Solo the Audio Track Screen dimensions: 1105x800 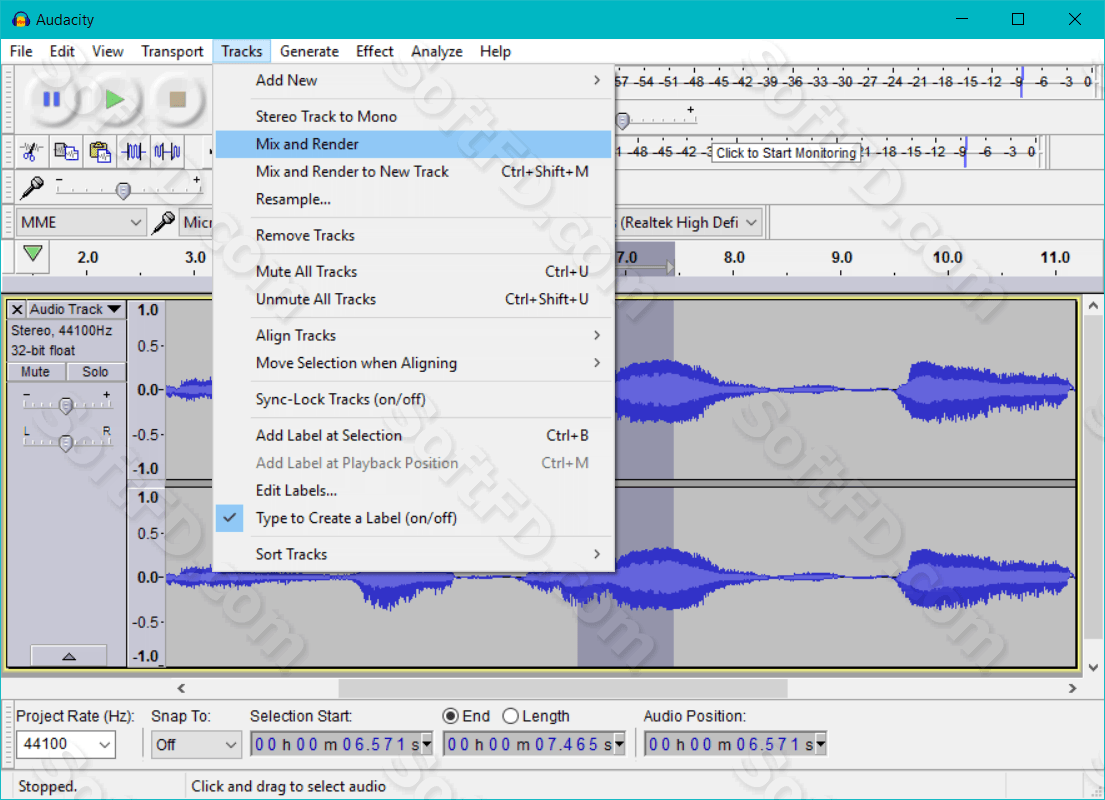(96, 371)
